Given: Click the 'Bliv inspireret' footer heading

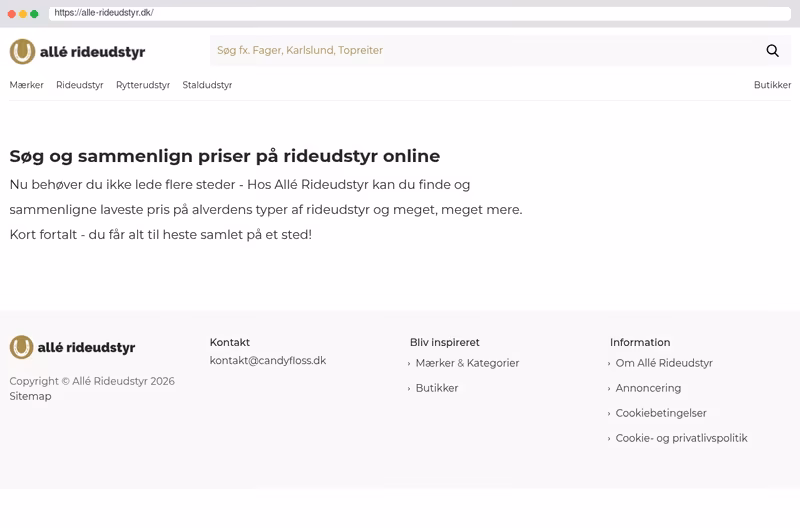Looking at the screenshot, I should [444, 342].
